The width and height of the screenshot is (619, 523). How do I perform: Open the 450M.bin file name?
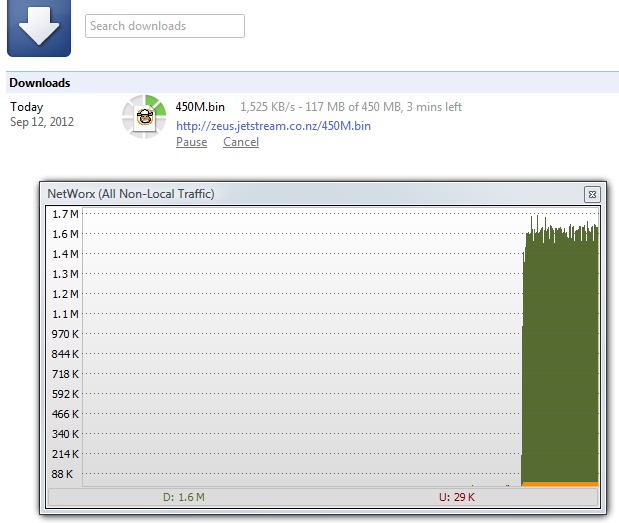tap(200, 107)
